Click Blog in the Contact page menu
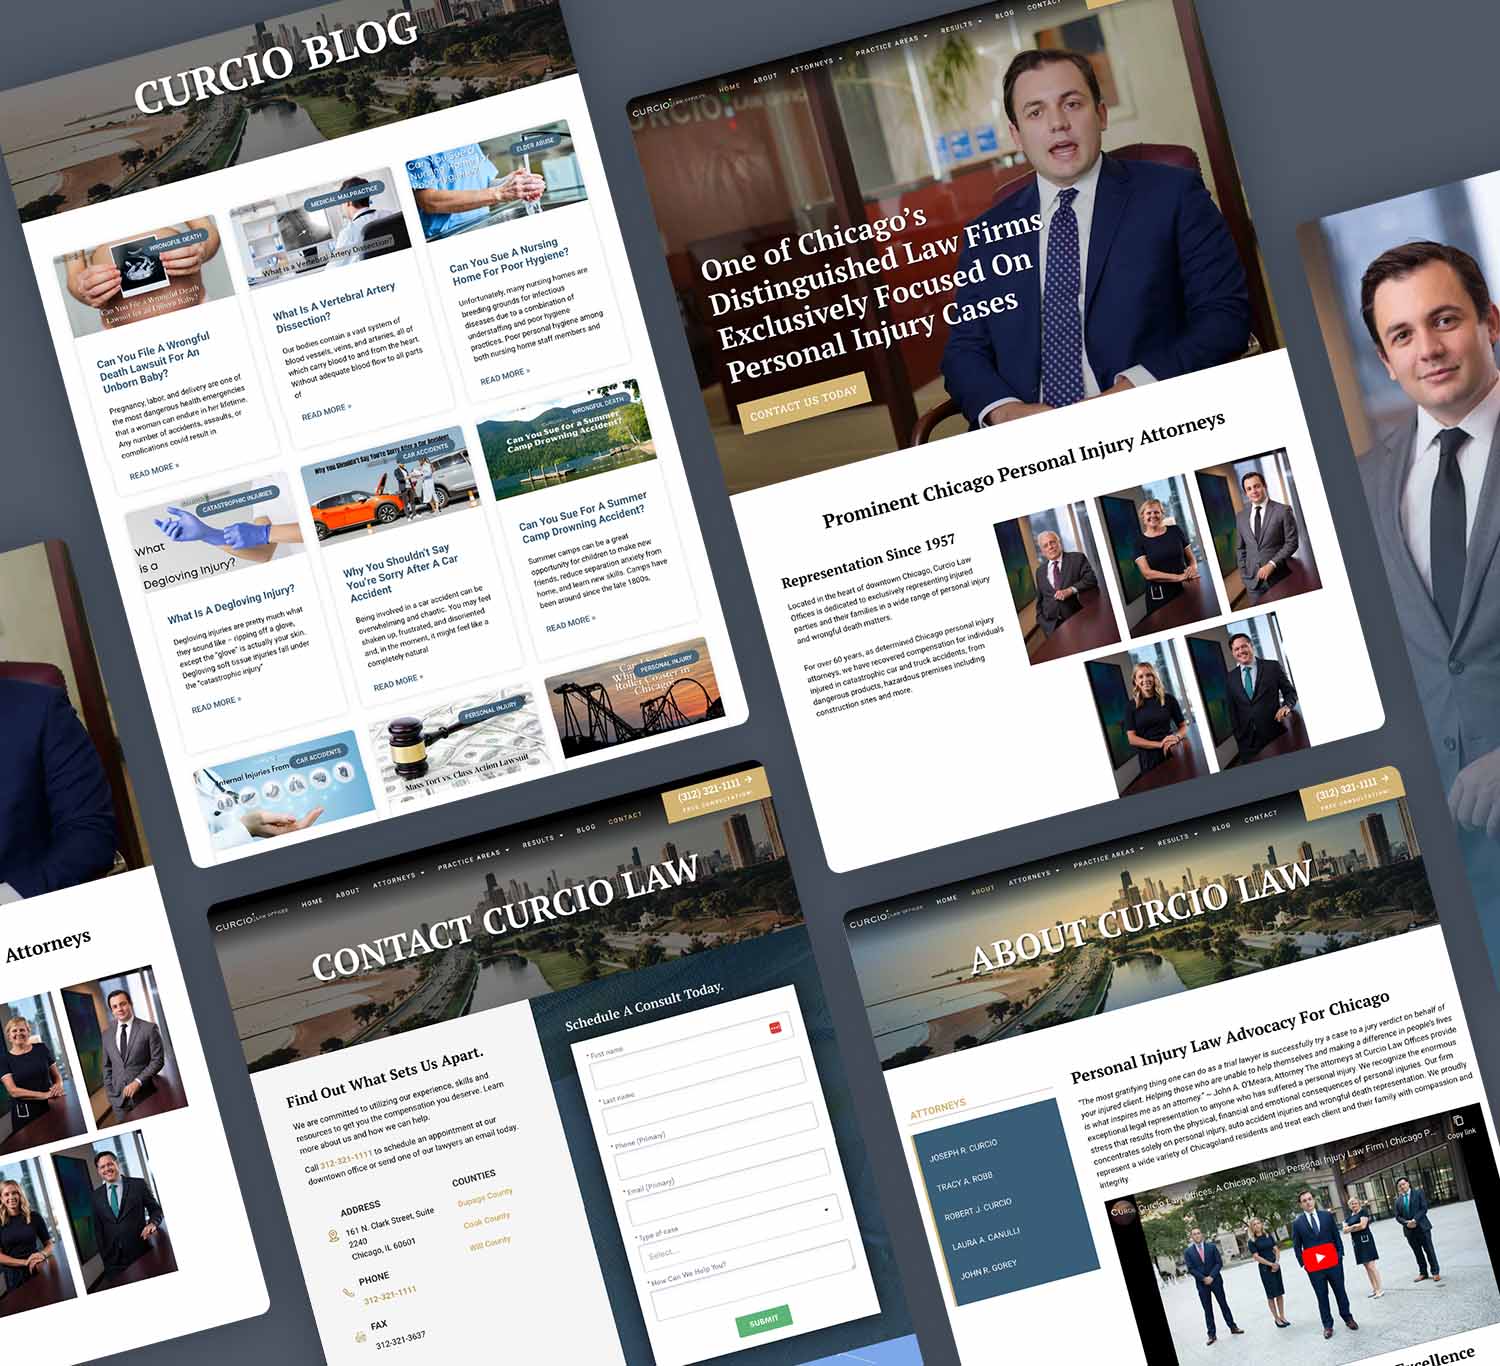Screen dimensions: 1500x1366 [586, 827]
